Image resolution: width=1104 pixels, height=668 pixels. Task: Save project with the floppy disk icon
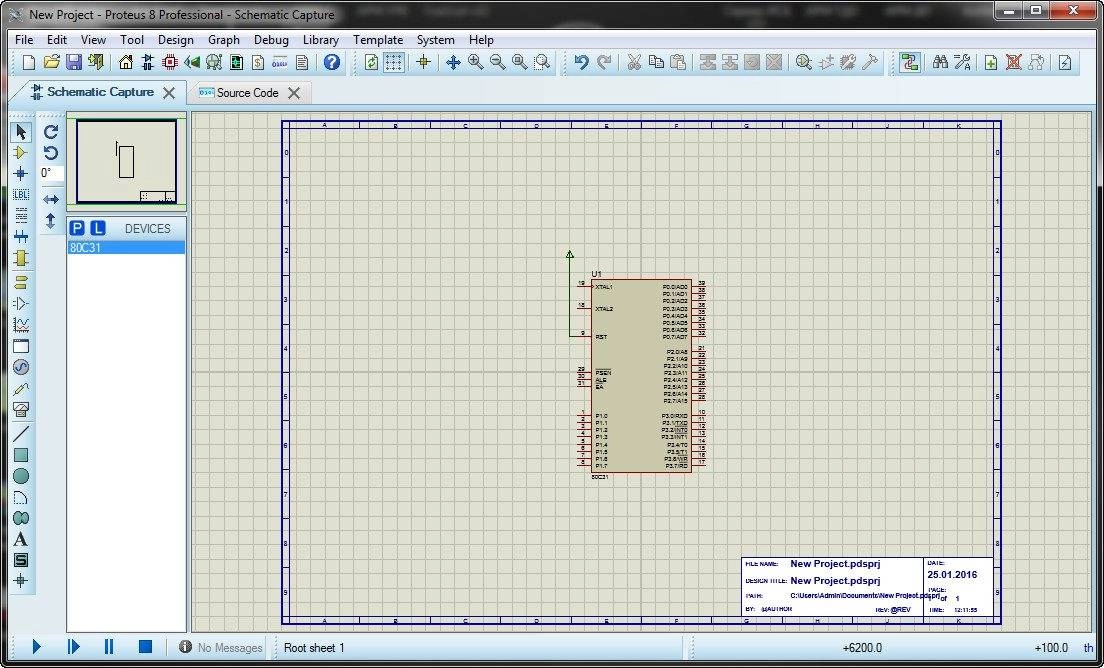click(x=73, y=63)
